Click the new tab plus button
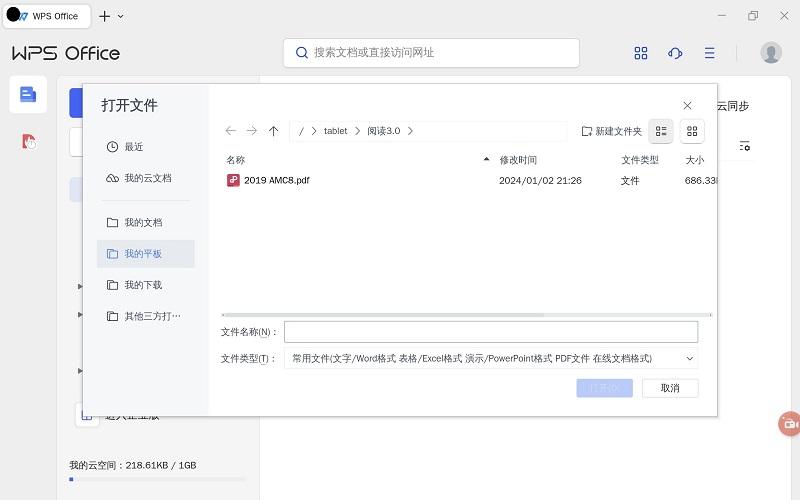Viewport: 800px width, 500px height. pos(105,16)
